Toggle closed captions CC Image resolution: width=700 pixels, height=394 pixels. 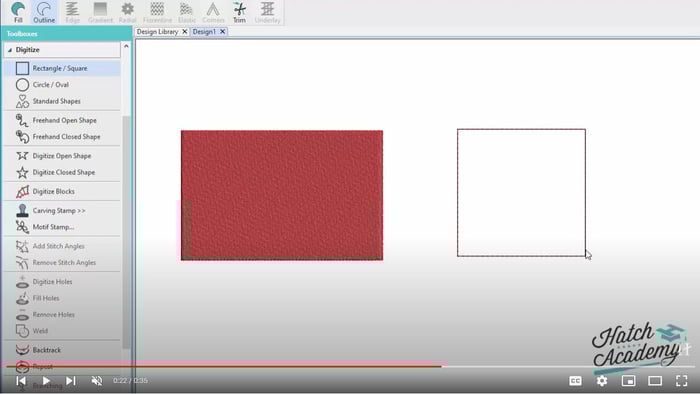coord(575,381)
